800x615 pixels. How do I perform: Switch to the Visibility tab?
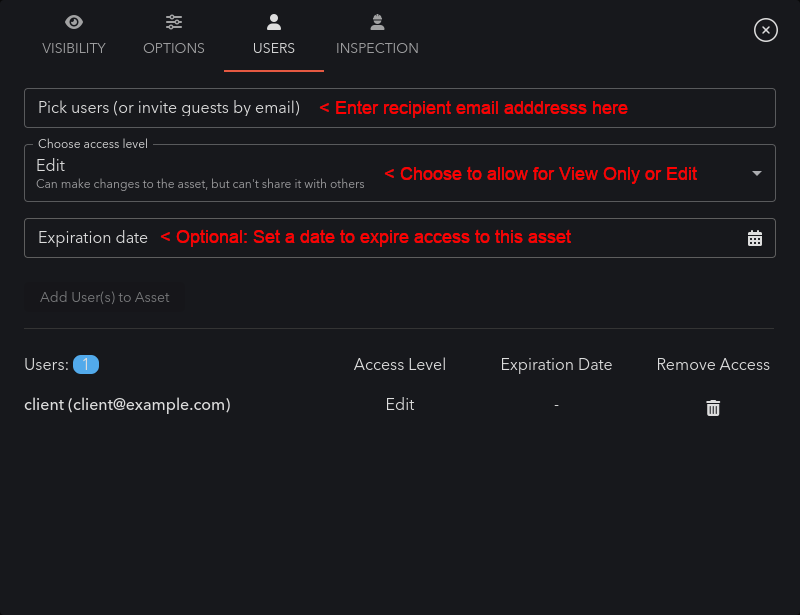pos(74,48)
